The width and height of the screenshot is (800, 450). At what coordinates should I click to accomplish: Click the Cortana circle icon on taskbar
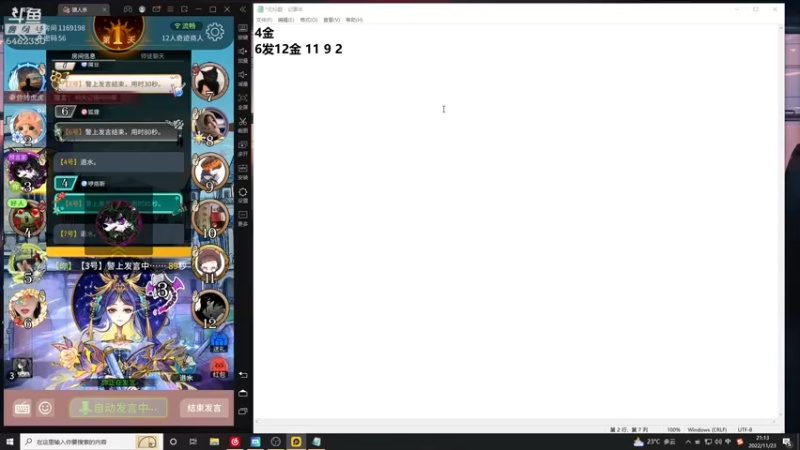tap(173, 442)
